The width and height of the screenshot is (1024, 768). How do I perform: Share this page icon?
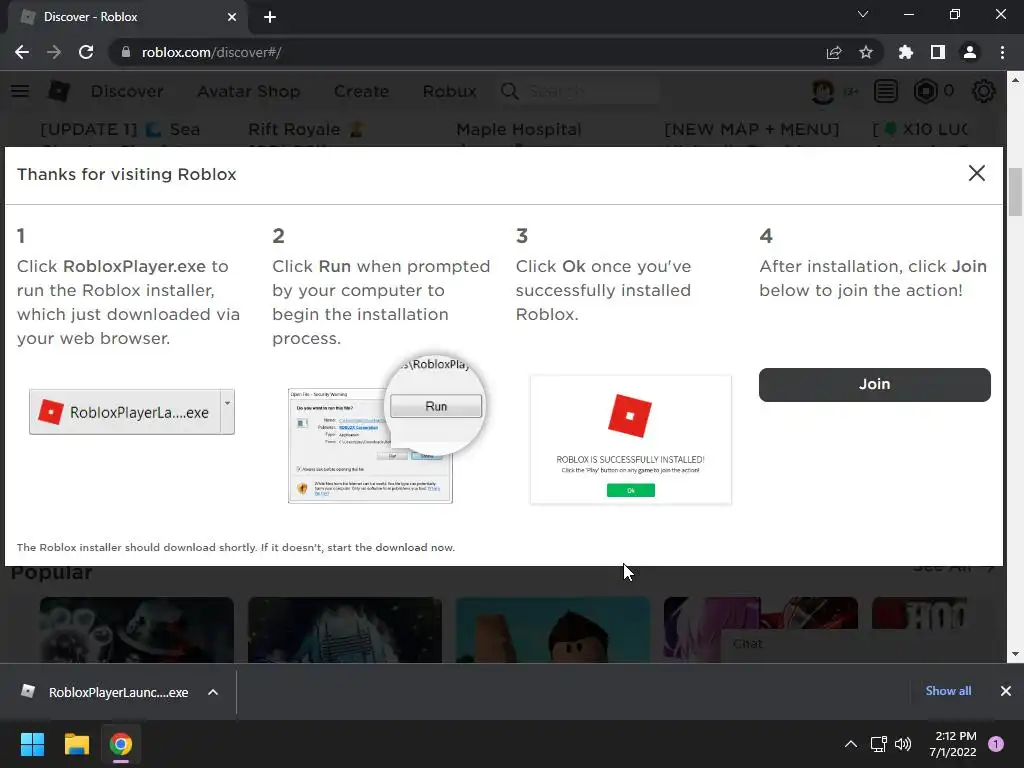834,52
